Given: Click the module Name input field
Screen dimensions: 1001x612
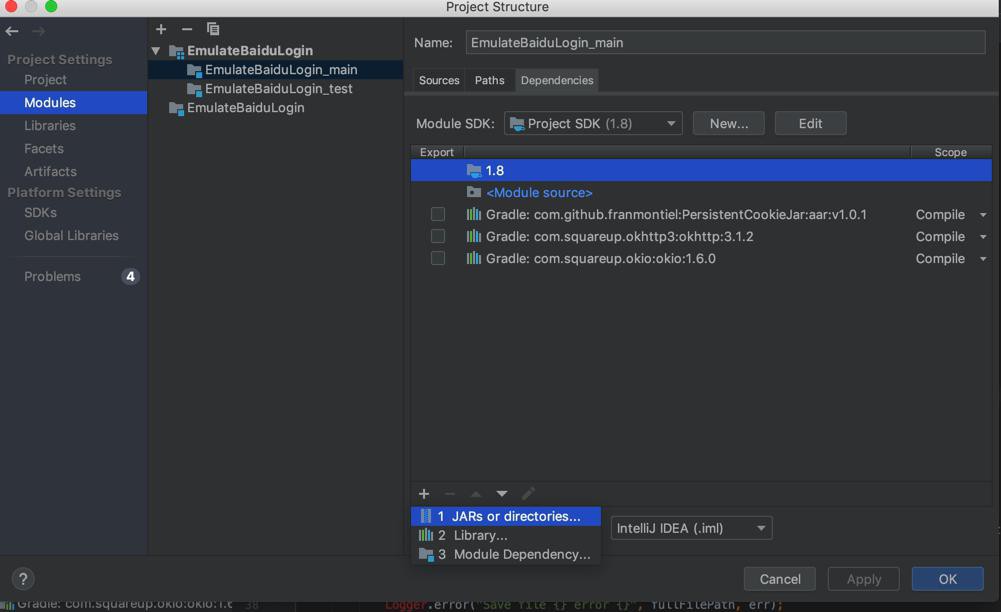Looking at the screenshot, I should [x=725, y=43].
